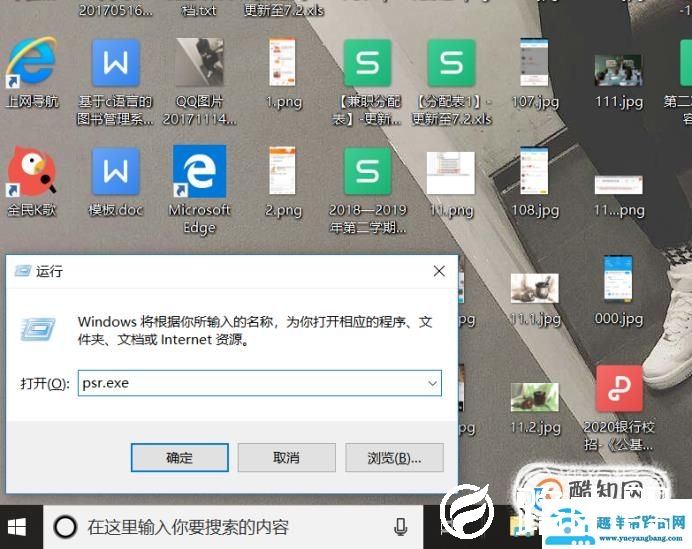
Task: Click 确定 in the Run dialog
Action: coord(180,458)
